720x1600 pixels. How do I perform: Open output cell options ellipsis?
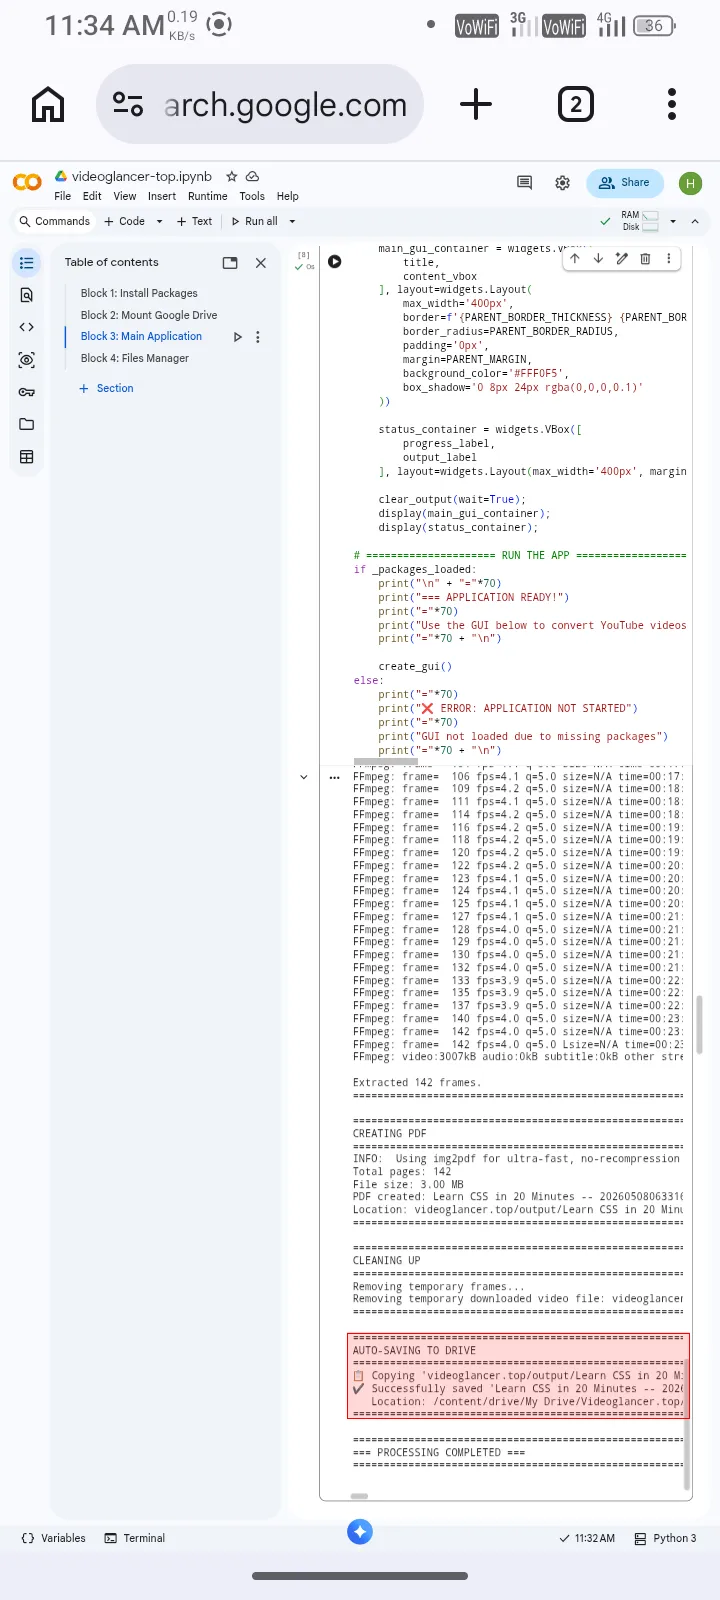point(334,777)
